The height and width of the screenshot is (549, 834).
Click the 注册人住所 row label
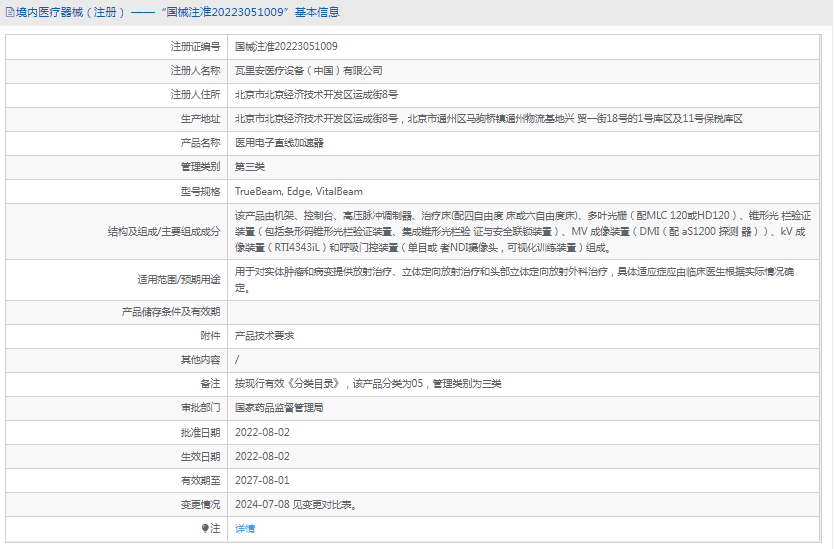pos(195,95)
